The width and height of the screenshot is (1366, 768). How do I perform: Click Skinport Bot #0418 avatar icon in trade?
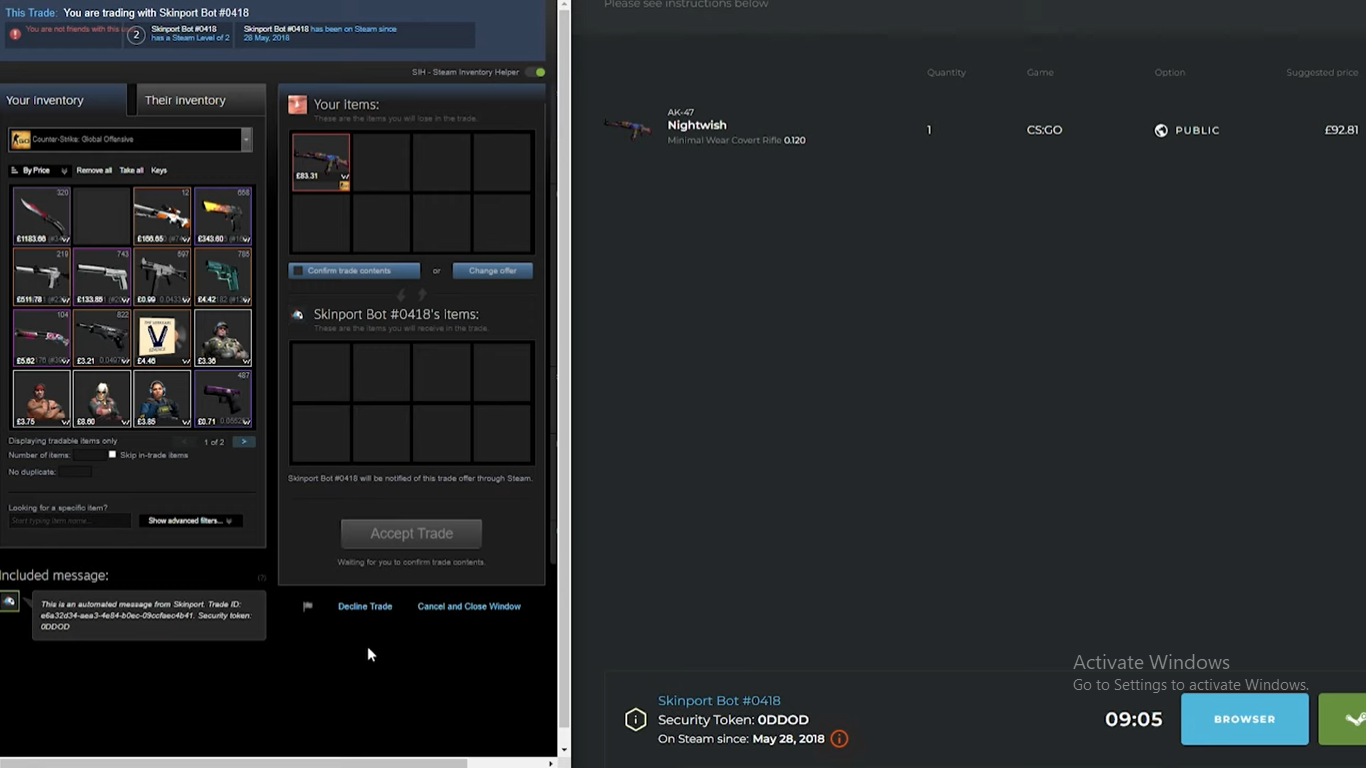297,314
